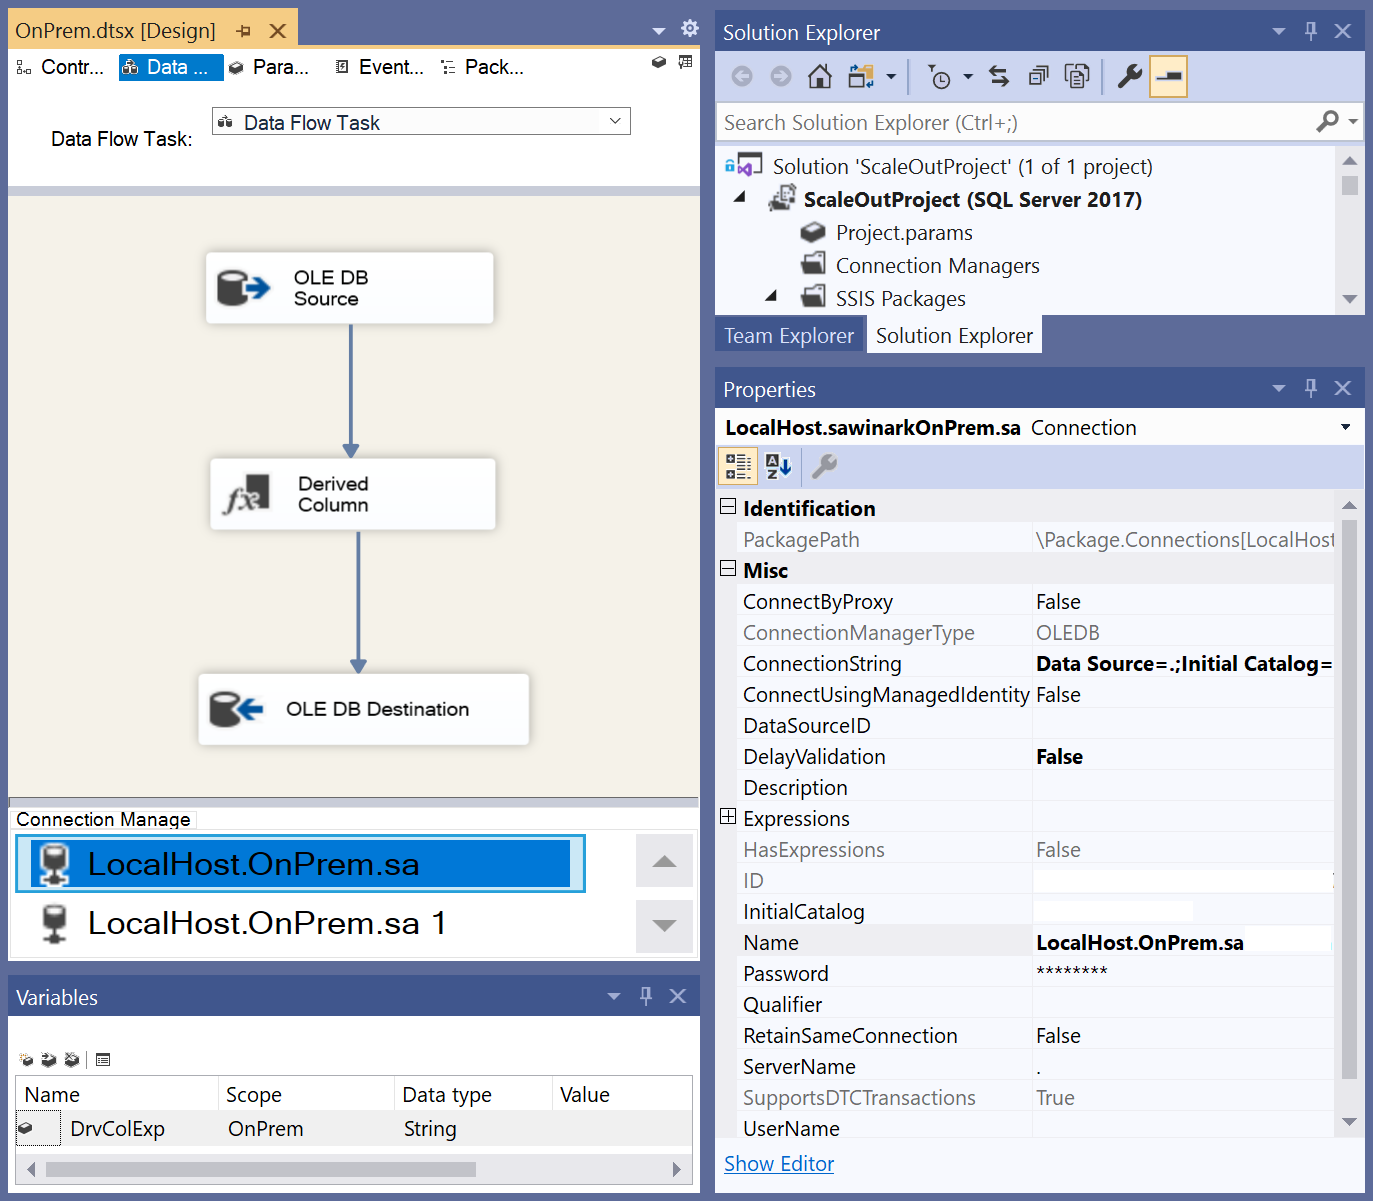1373x1201 pixels.
Task: Click the Properties wrench icon in Solution Explorer
Action: click(1129, 76)
